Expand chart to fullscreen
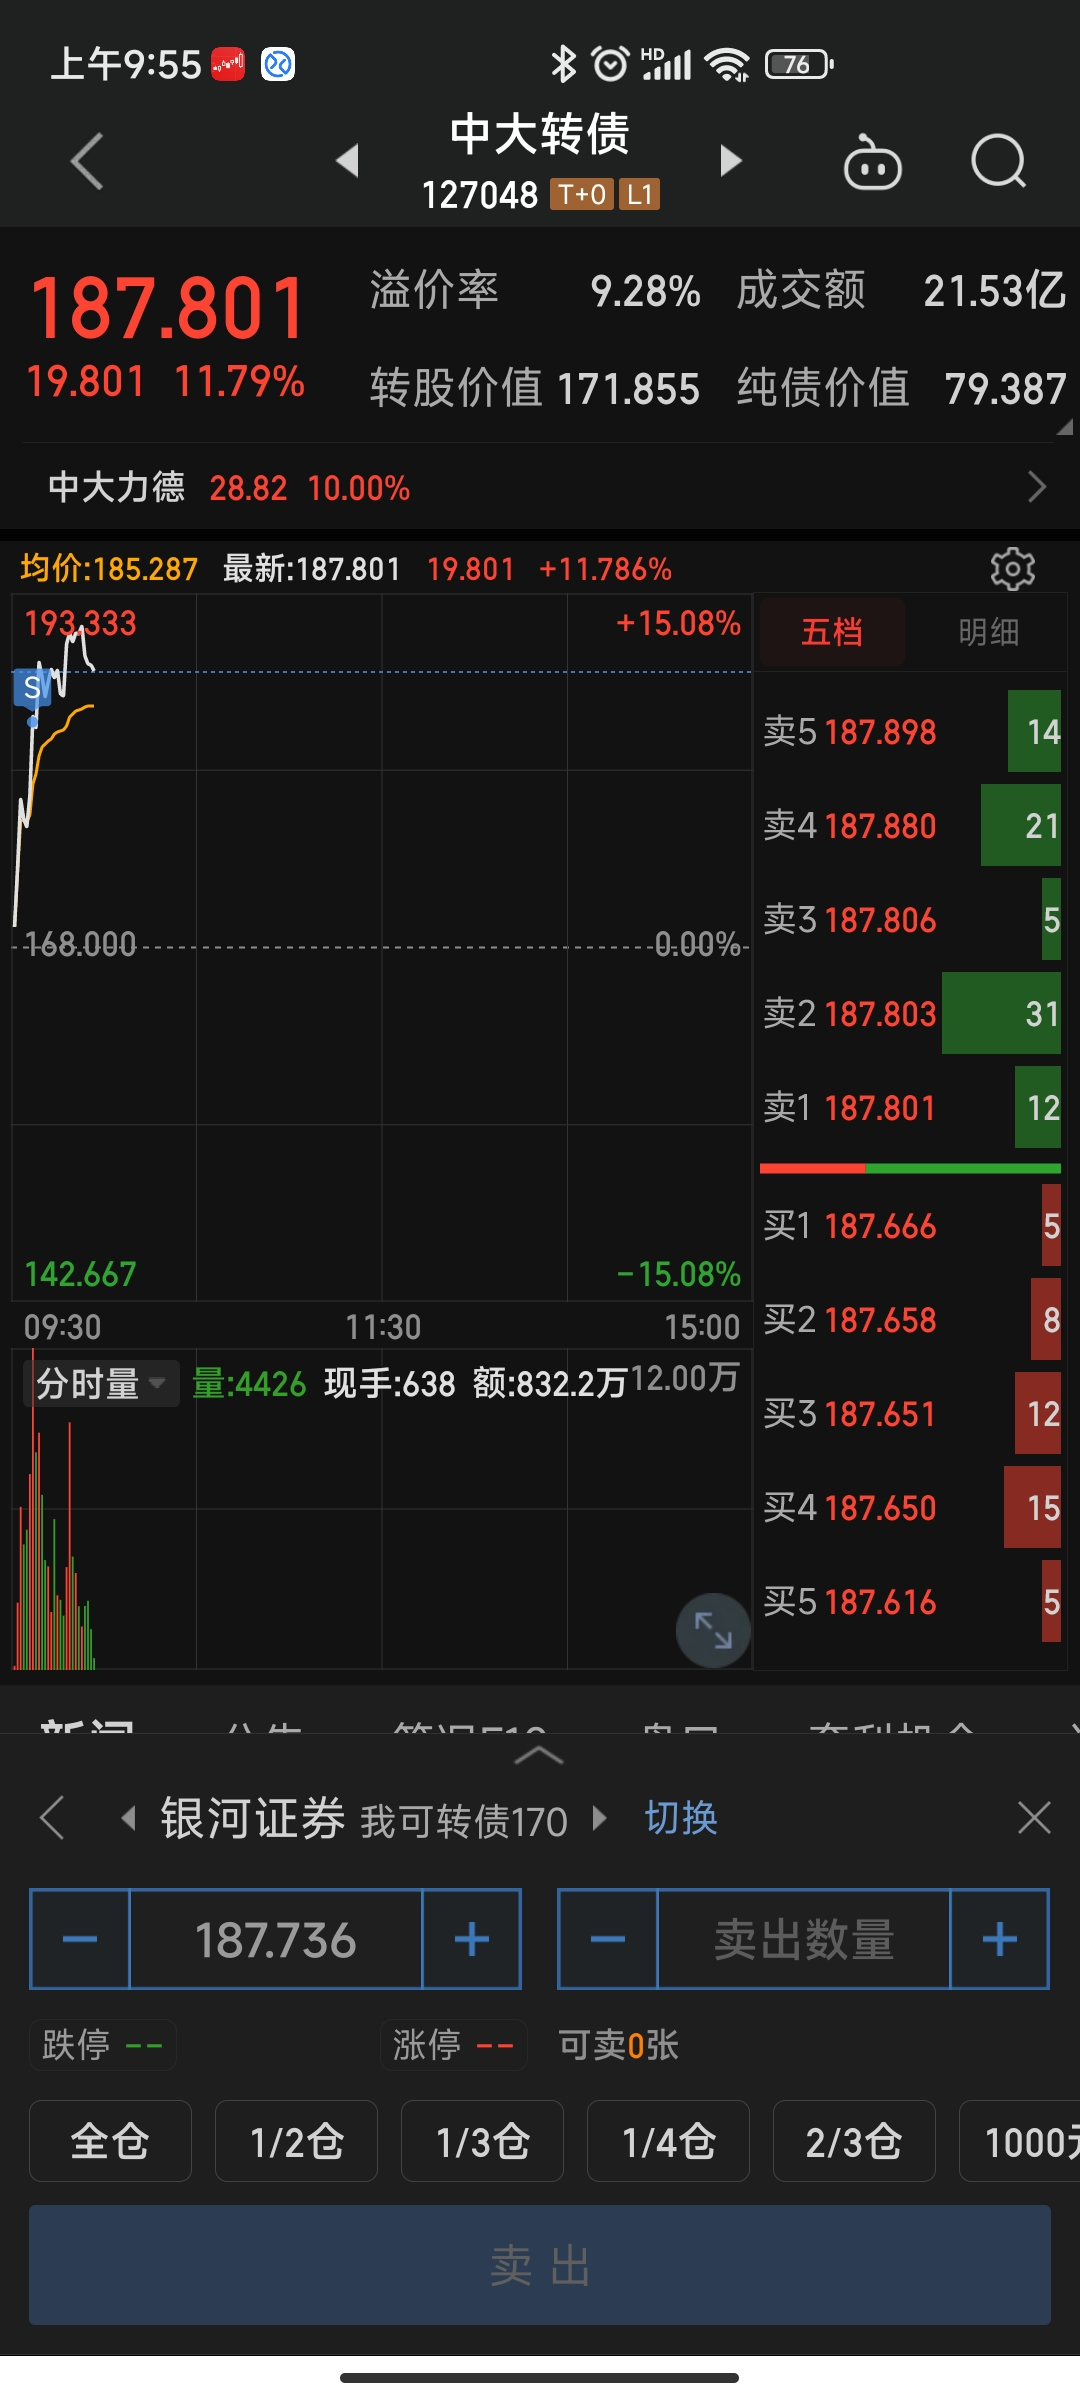This screenshot has height=2400, width=1080. 713,1630
